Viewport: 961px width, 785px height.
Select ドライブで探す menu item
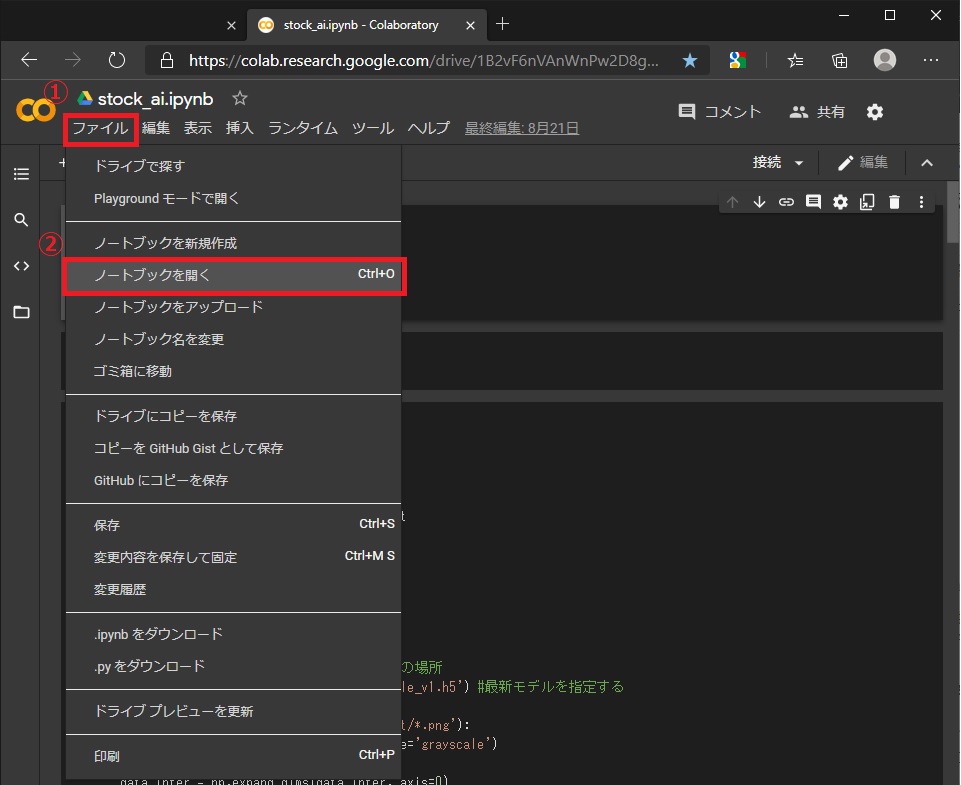click(x=234, y=165)
